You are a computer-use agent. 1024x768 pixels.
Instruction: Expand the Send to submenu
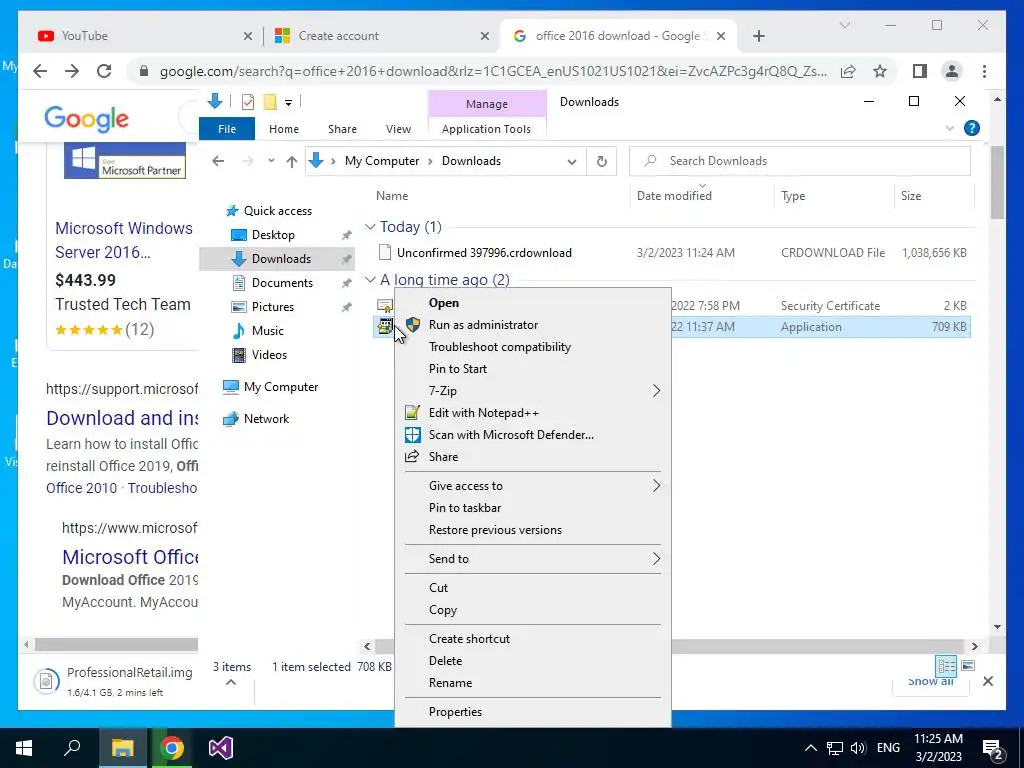[x=656, y=559]
